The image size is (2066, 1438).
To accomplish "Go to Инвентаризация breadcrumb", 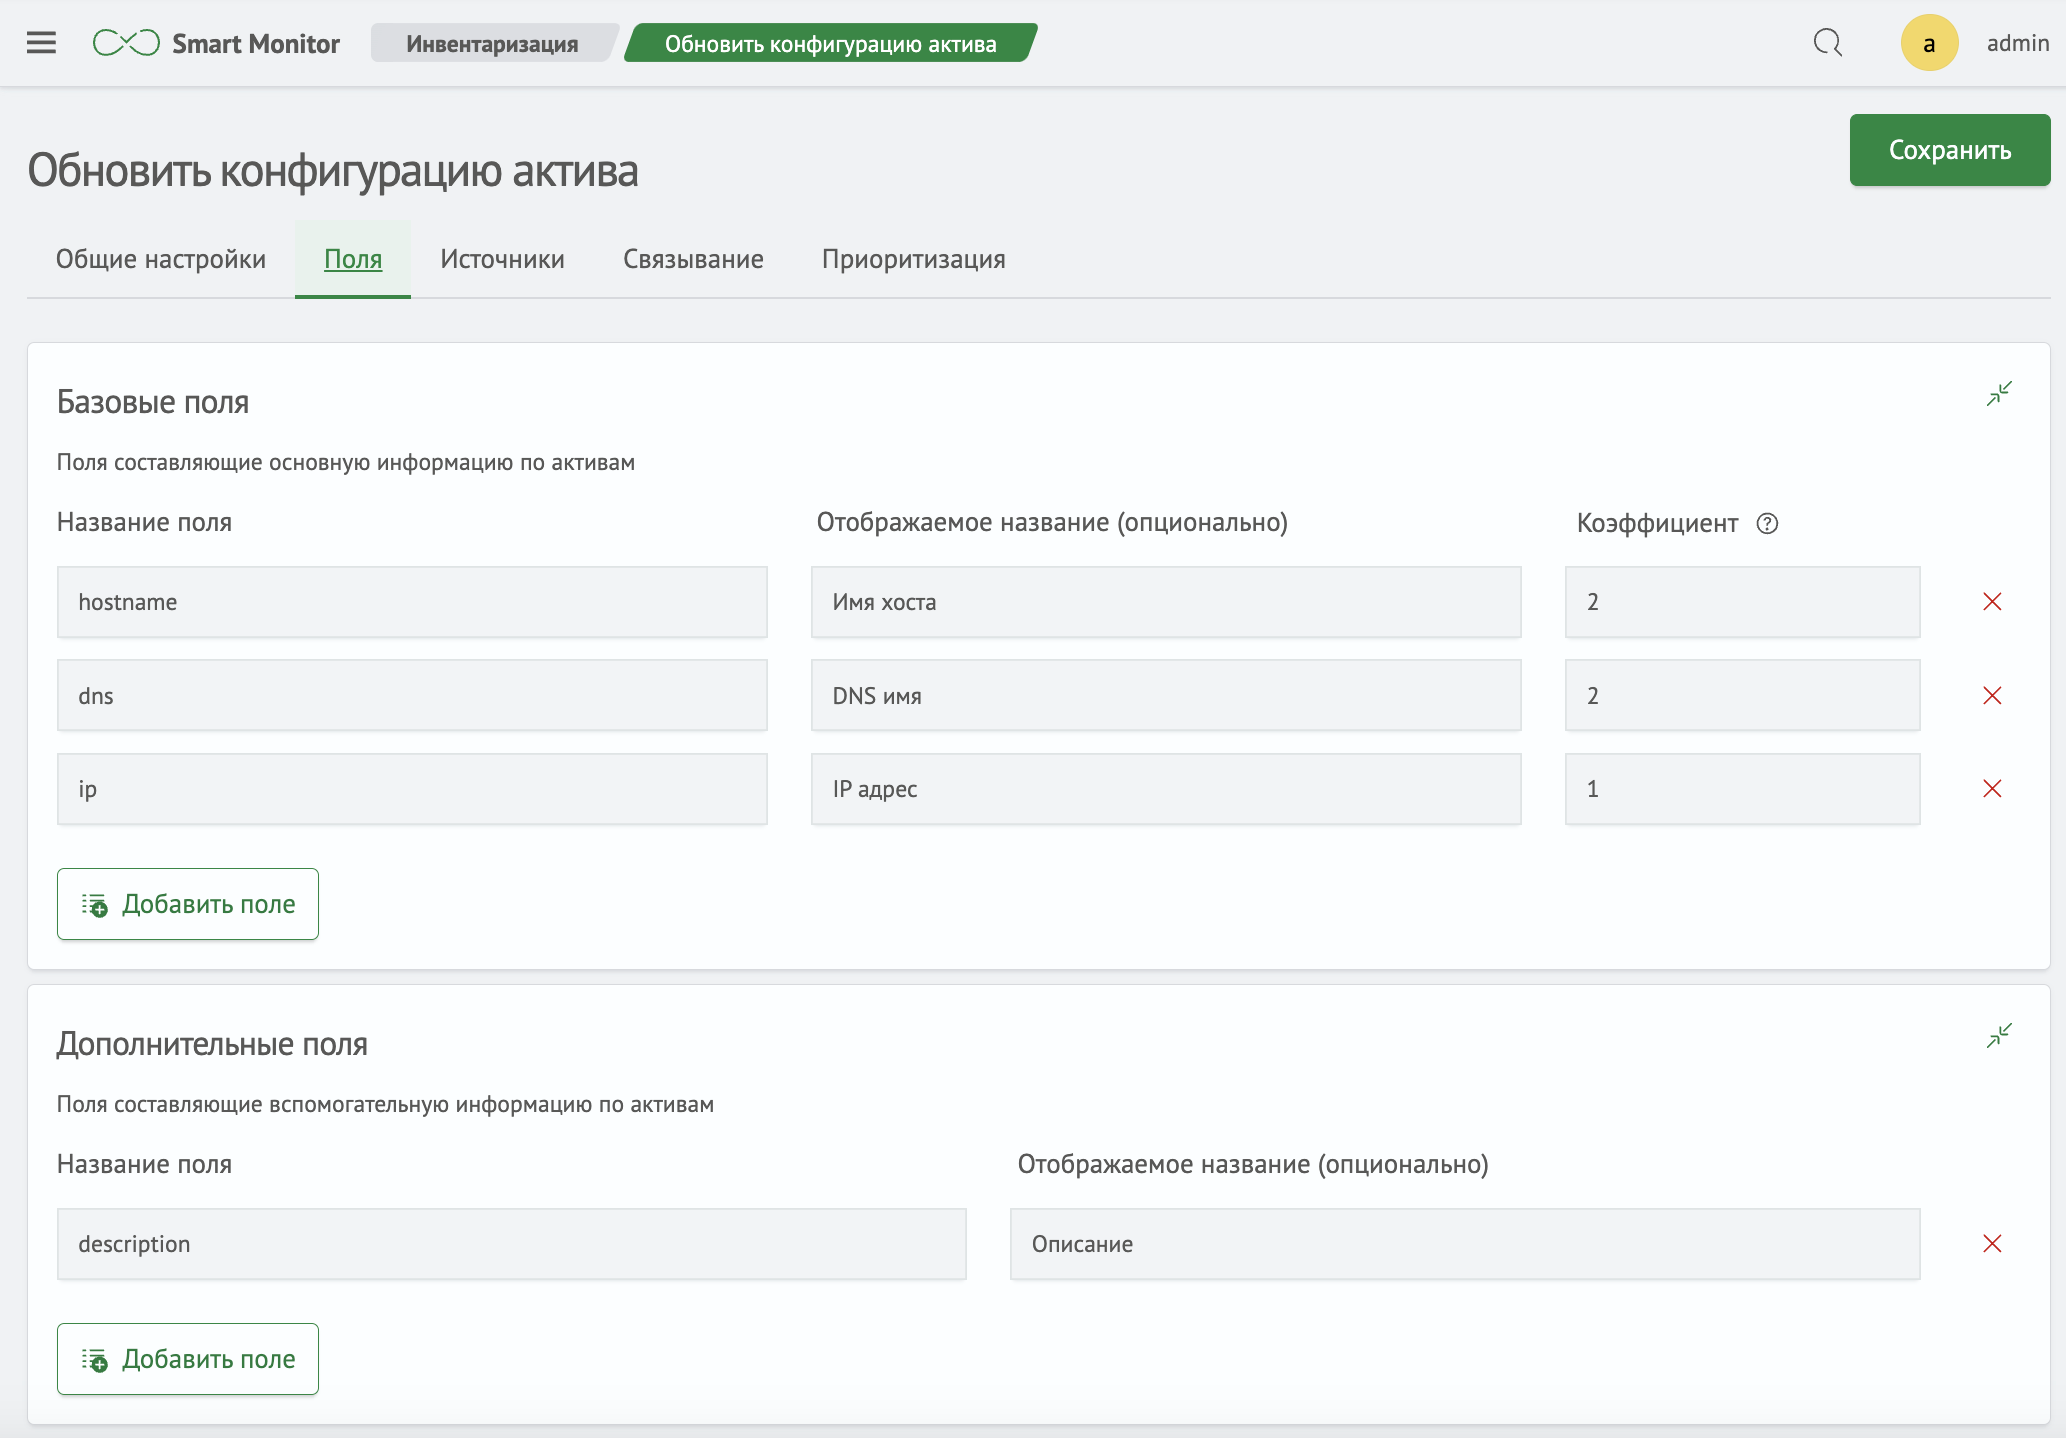I will 492,43.
